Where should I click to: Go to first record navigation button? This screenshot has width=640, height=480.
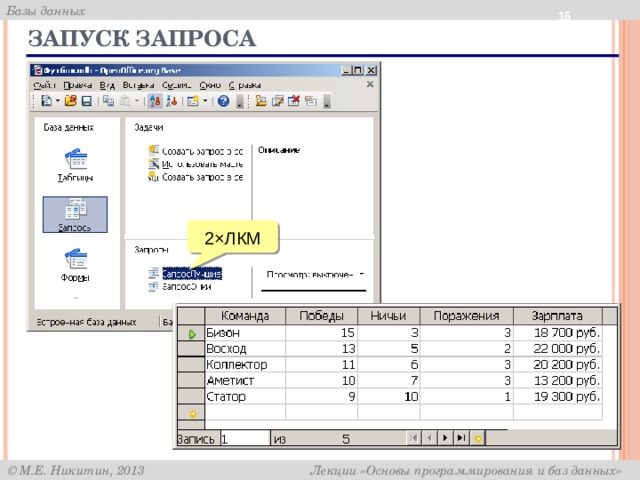coord(413,438)
